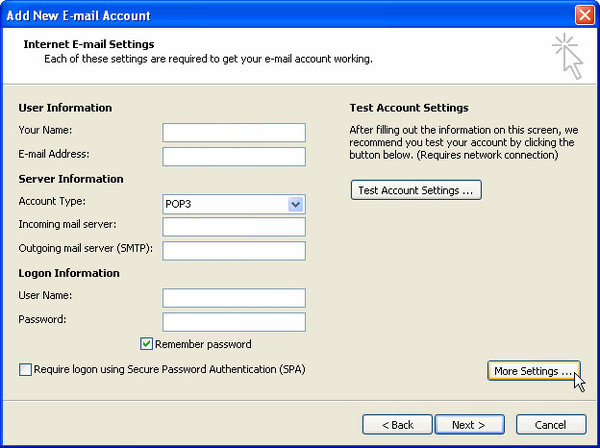Viewport: 600px width, 448px height.
Task: Uncheck the Remember password checkbox
Action: point(147,344)
